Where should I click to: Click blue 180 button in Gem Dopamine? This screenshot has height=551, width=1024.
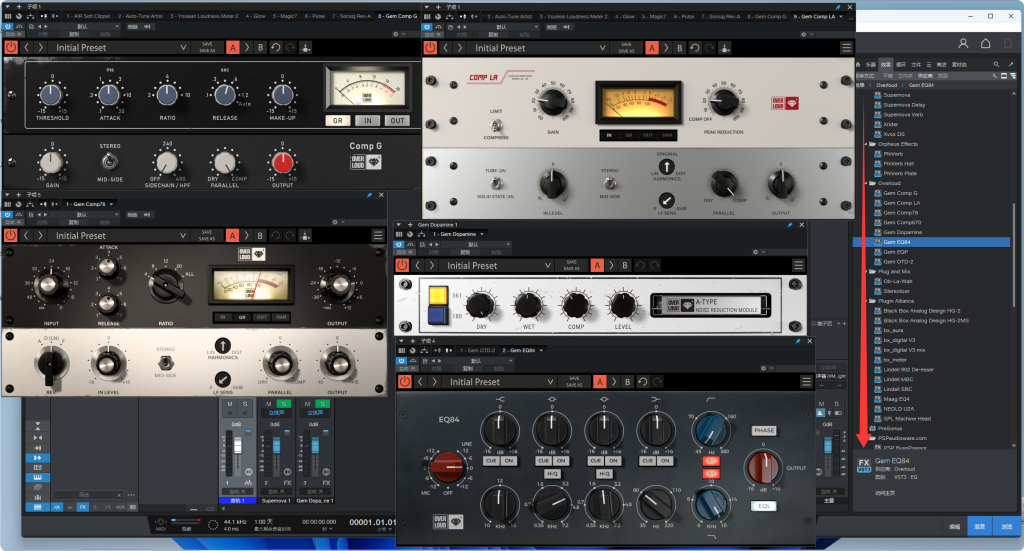click(x=438, y=315)
